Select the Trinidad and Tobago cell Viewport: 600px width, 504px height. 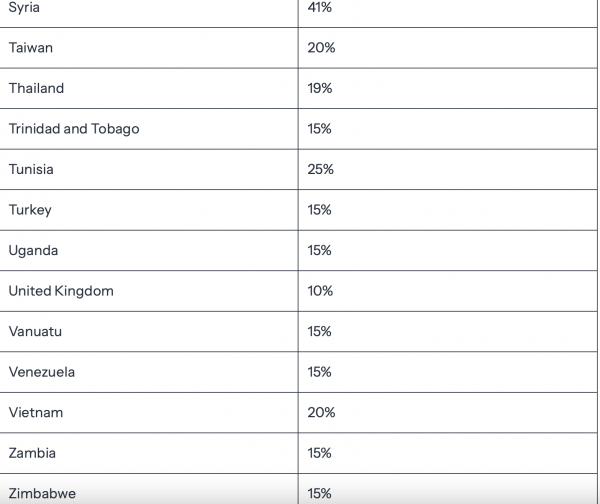74,129
